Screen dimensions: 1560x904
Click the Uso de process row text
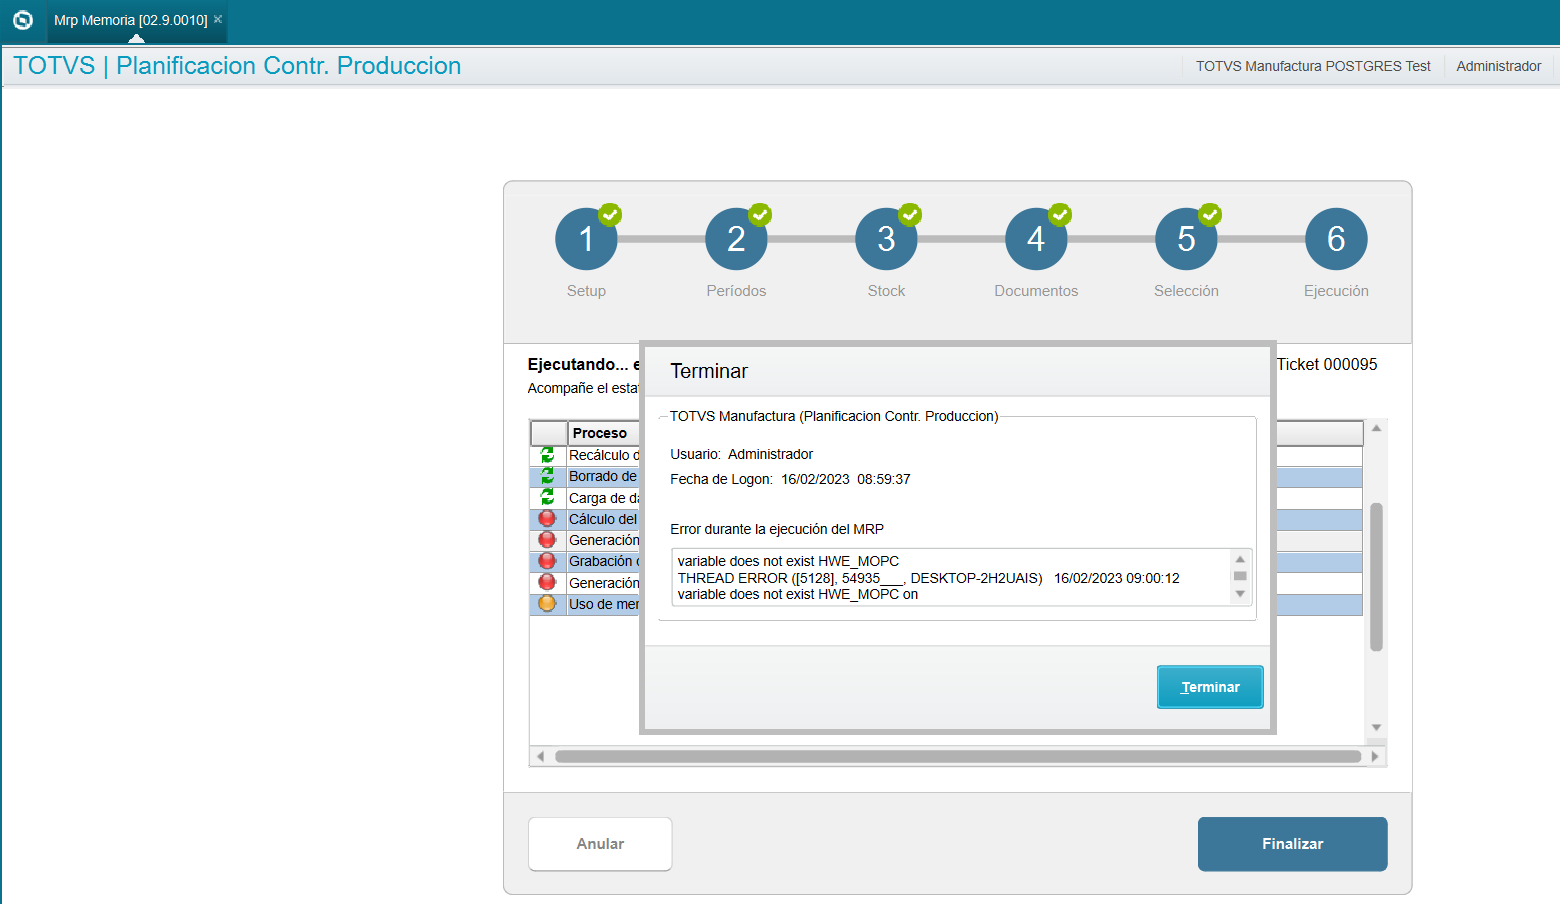pyautogui.click(x=604, y=604)
